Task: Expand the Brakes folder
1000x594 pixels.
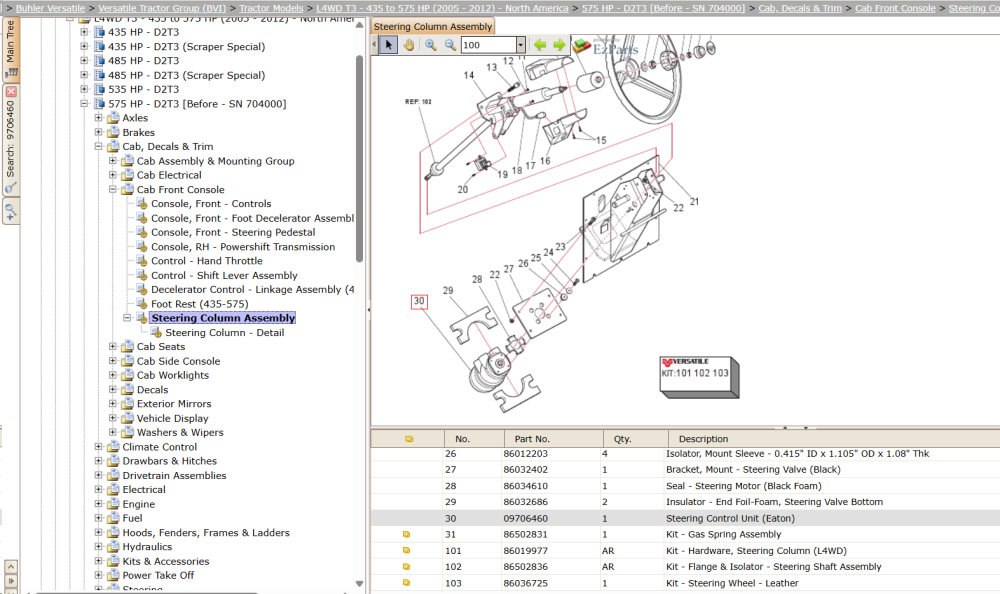Action: (x=98, y=132)
